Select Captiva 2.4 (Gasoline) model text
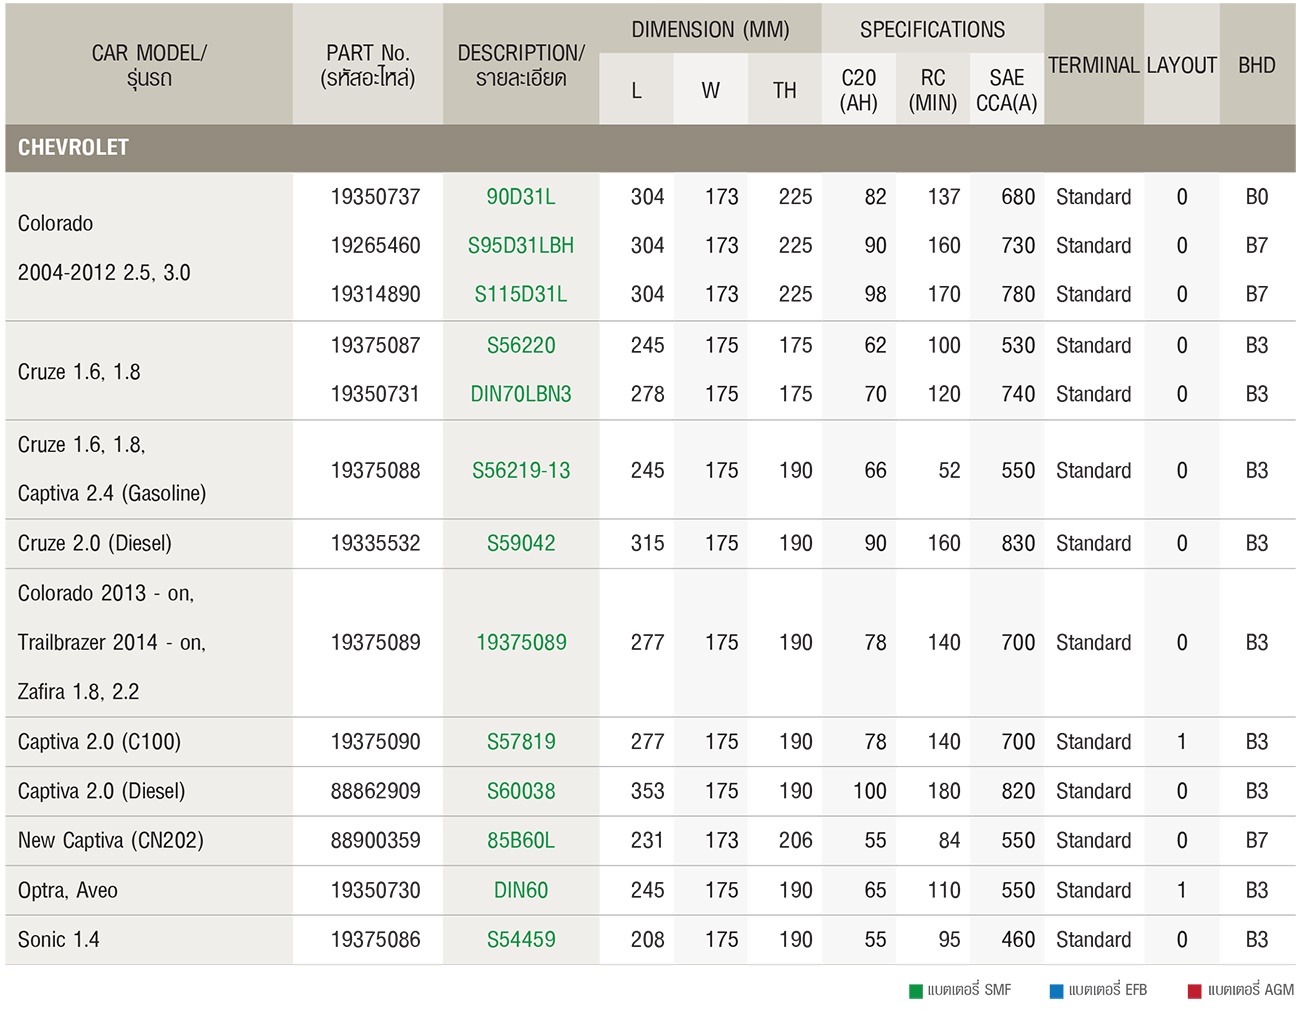Screen dimensions: 1300x1011 tap(112, 494)
